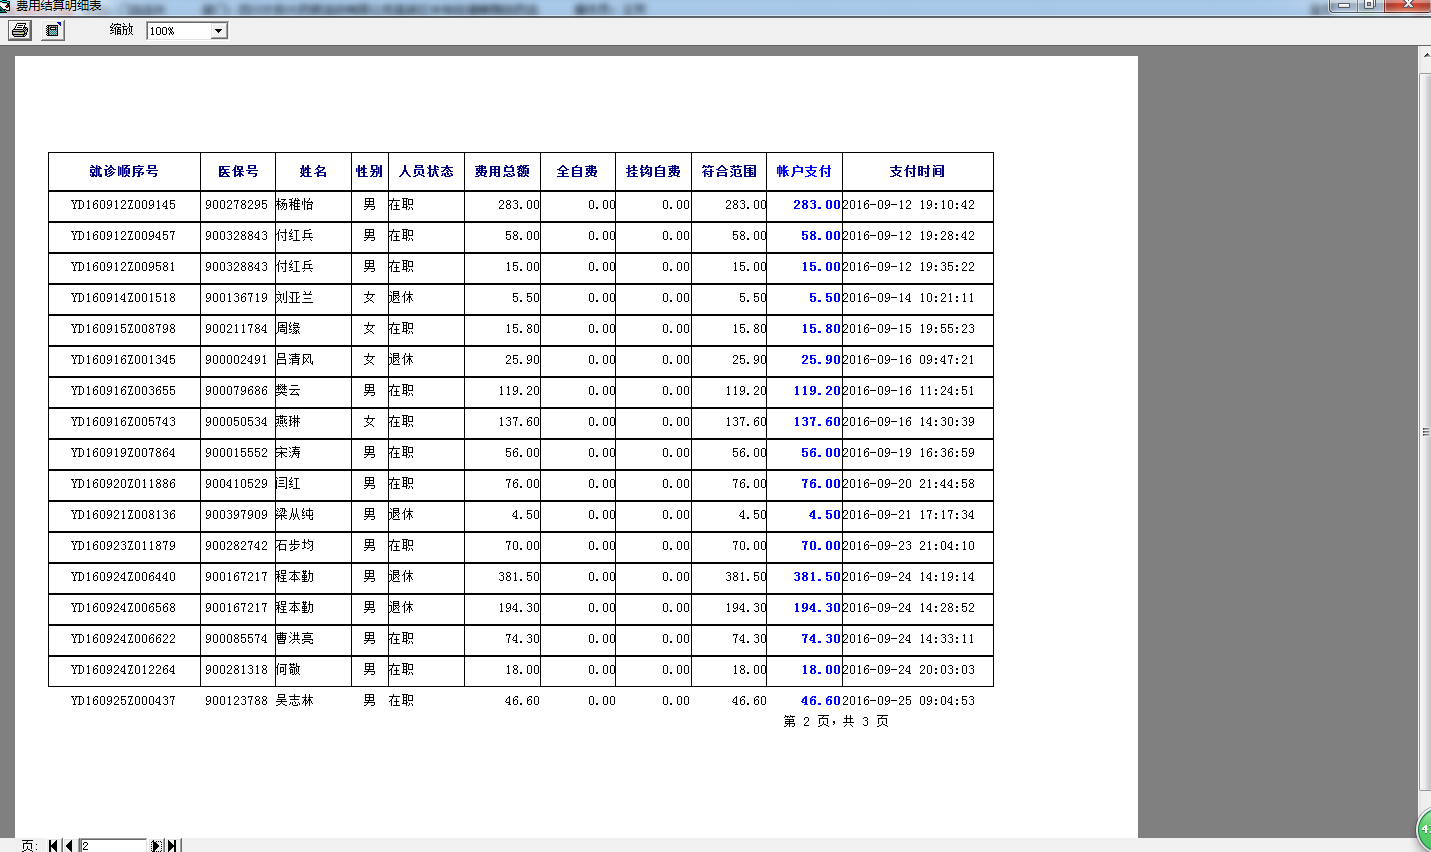Click the Print report icon

(20, 30)
